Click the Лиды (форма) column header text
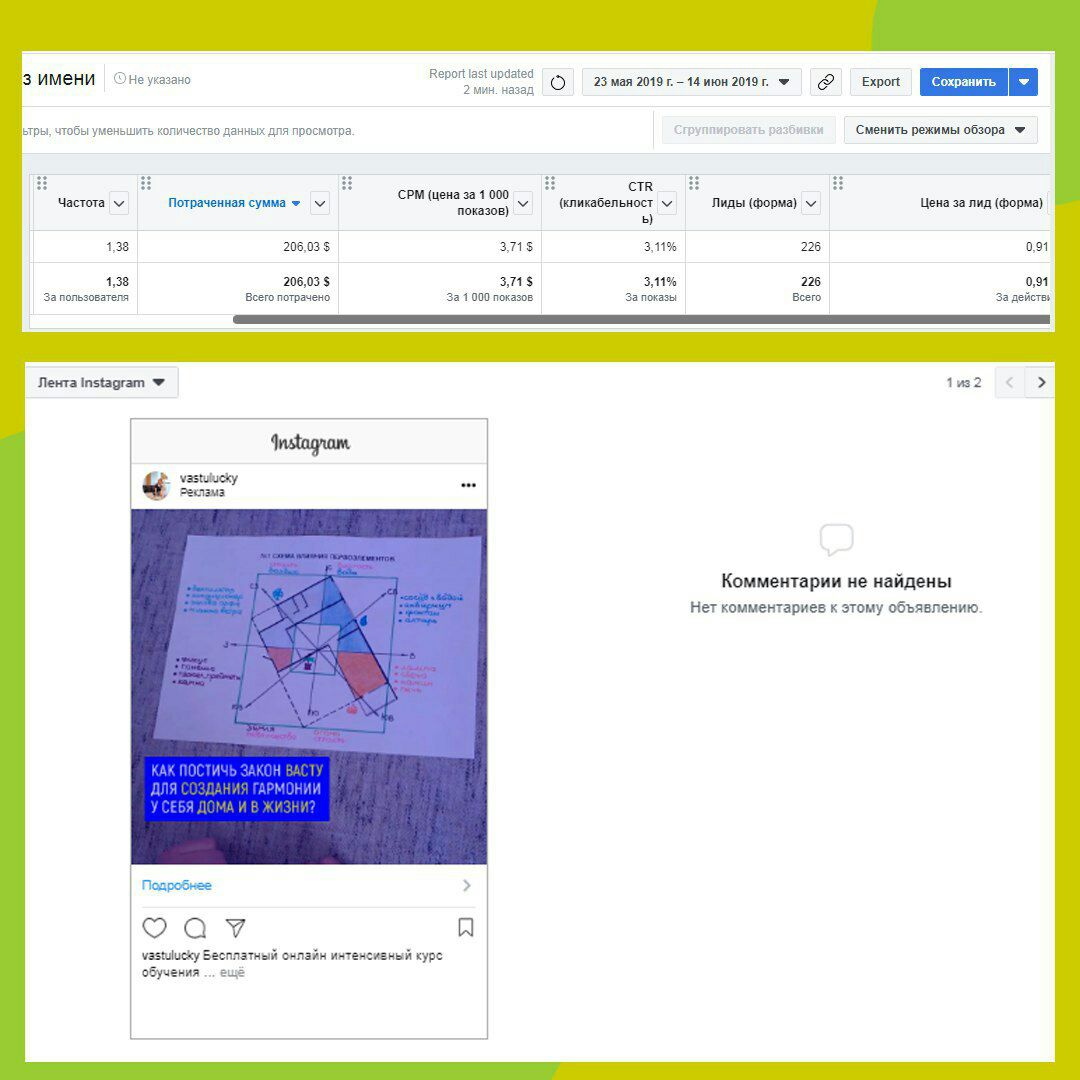This screenshot has width=1080, height=1080. pos(754,203)
